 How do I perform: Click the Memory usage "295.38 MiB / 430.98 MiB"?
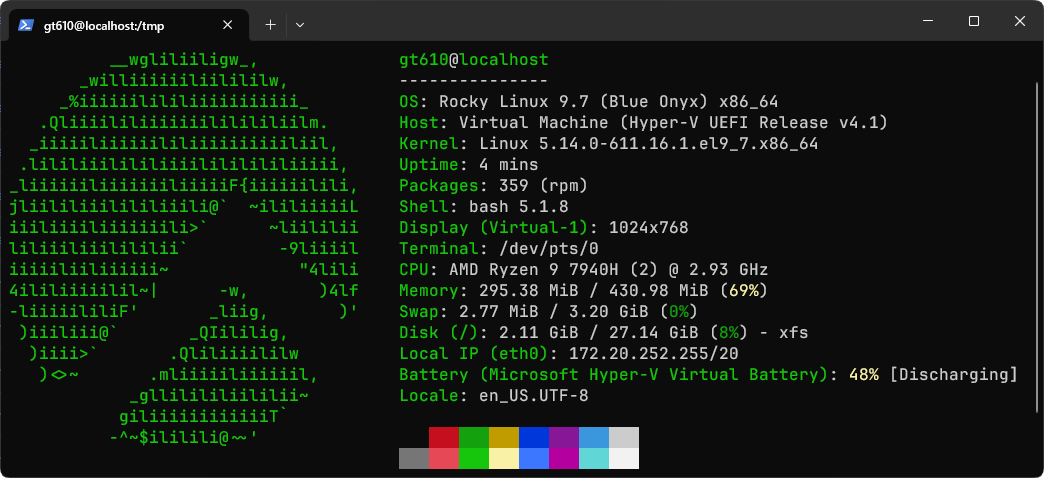(593, 291)
